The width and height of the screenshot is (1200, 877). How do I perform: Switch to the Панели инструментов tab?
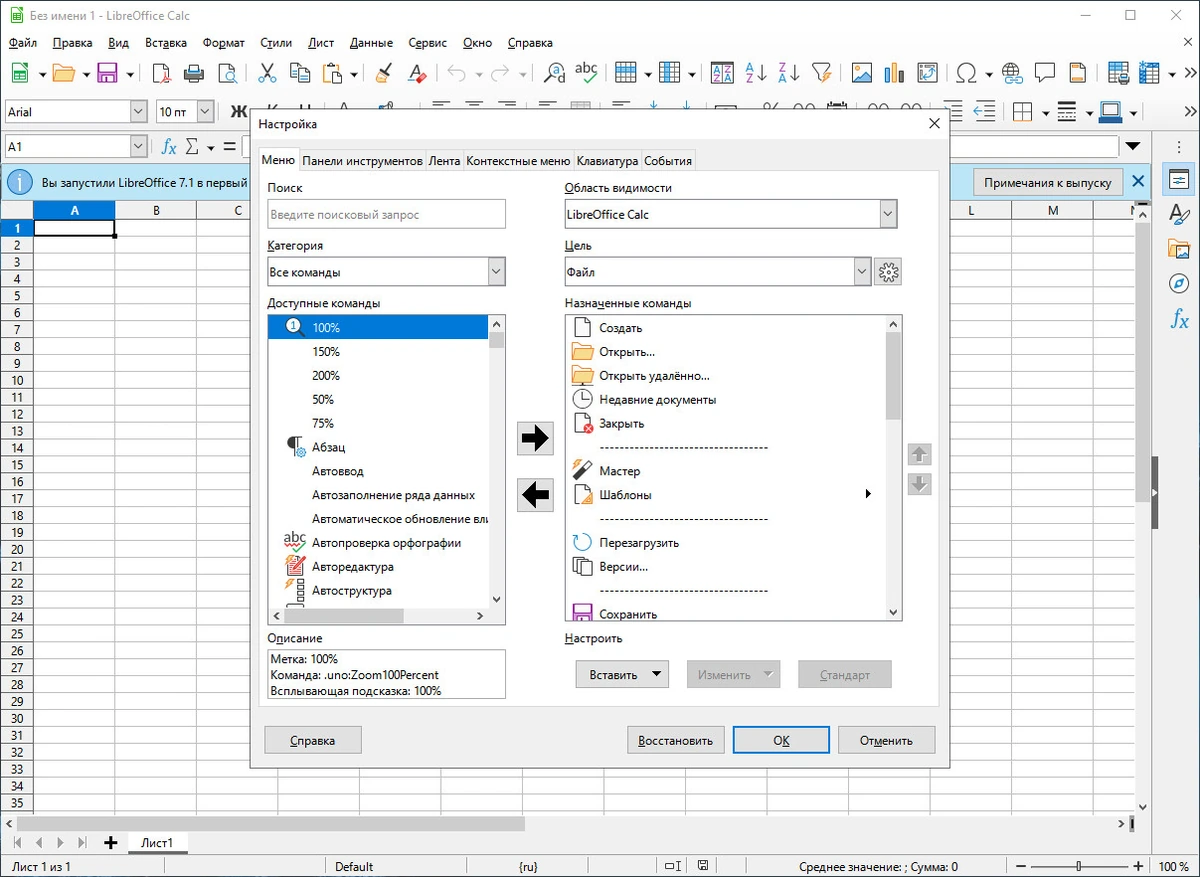(x=362, y=161)
